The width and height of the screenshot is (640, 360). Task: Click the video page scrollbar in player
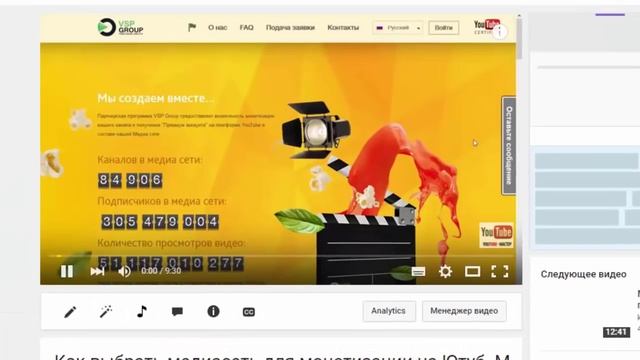point(519,39)
